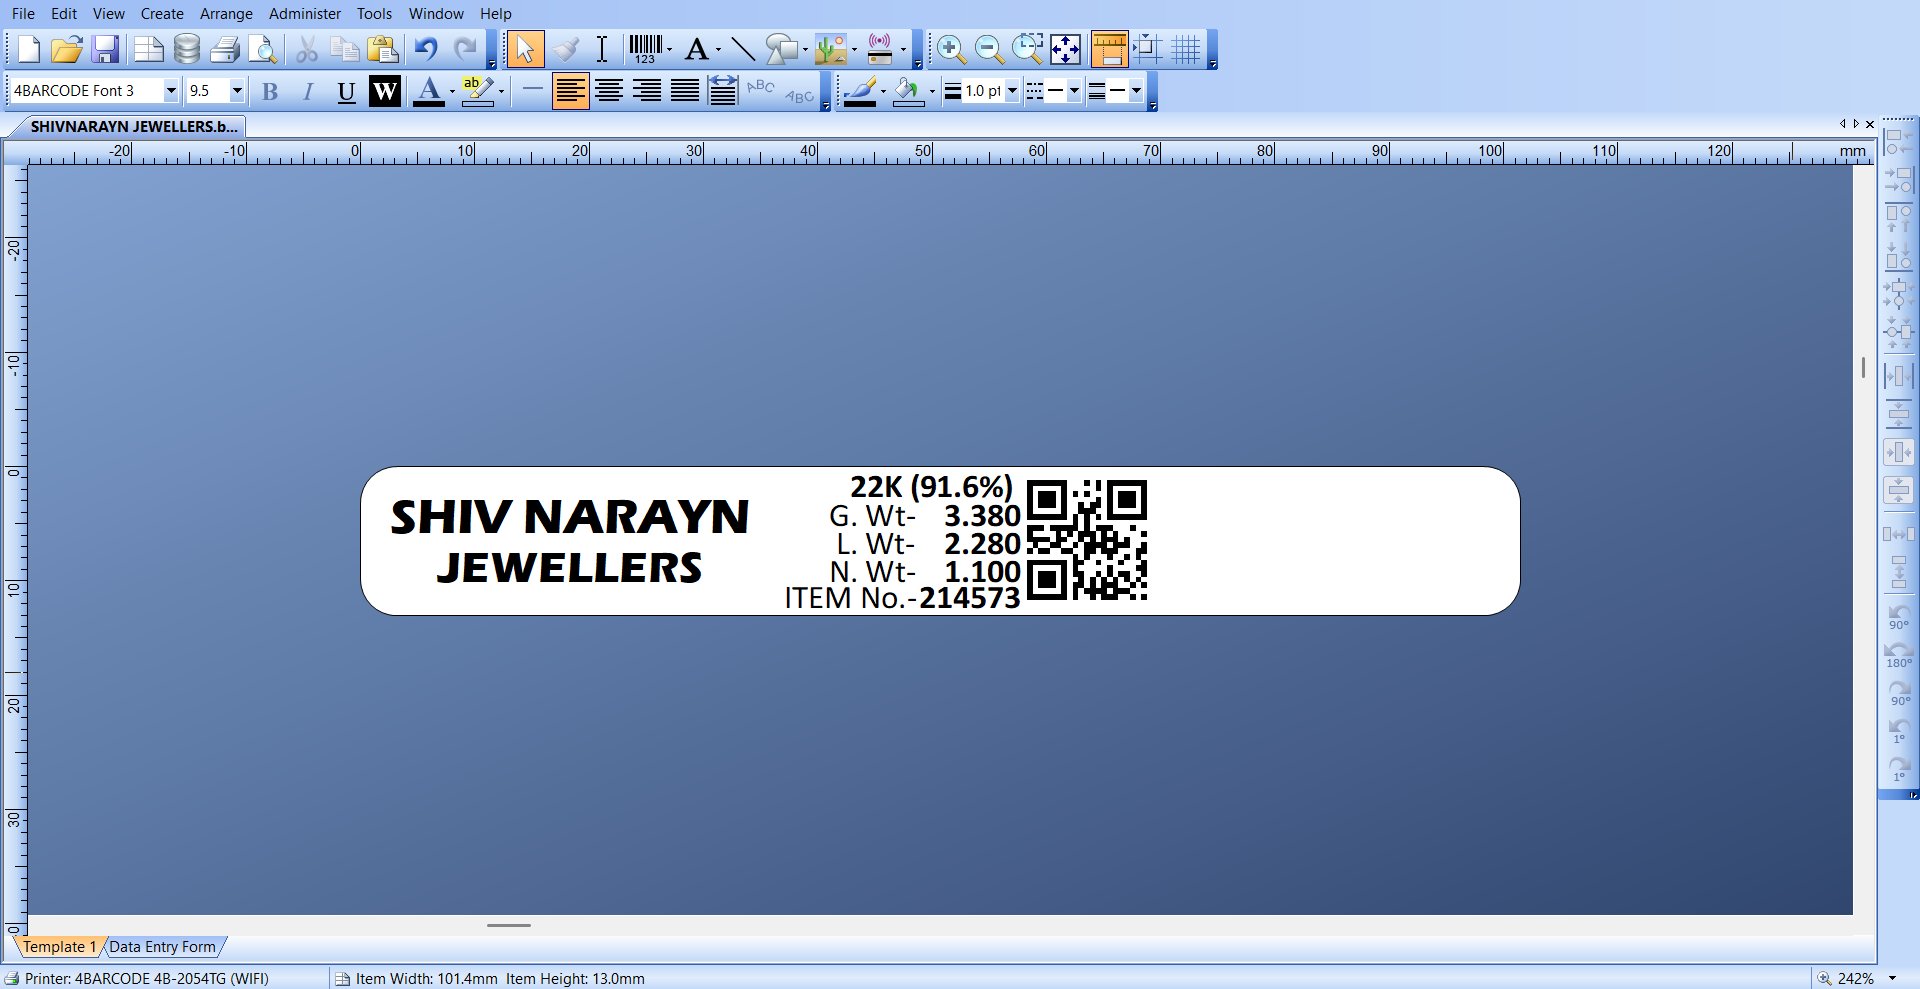This screenshot has height=989, width=1920.
Task: Open the database connection setup
Action: (186, 49)
